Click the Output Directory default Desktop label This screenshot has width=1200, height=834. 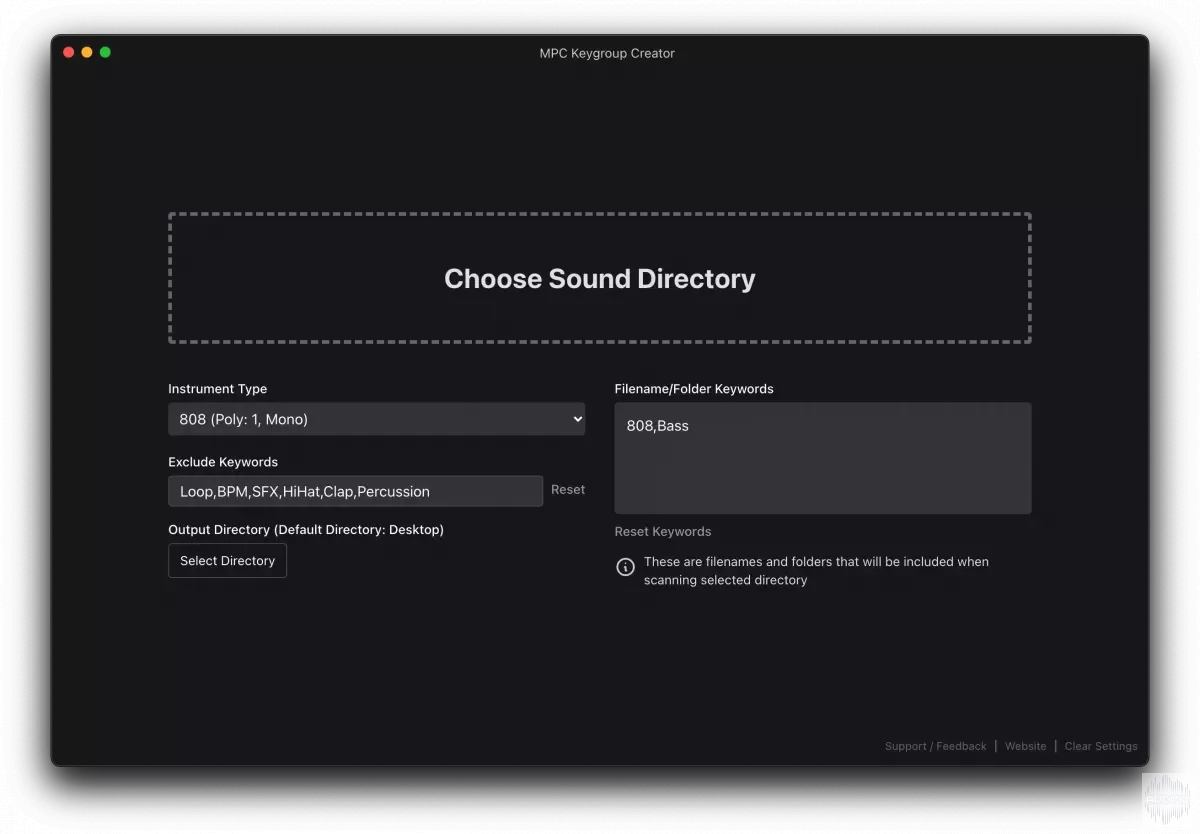point(306,530)
